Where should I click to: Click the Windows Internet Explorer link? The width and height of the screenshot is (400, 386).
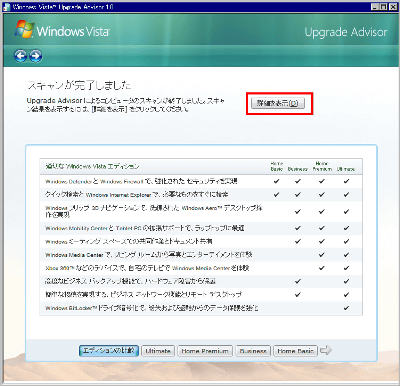pos(118,195)
